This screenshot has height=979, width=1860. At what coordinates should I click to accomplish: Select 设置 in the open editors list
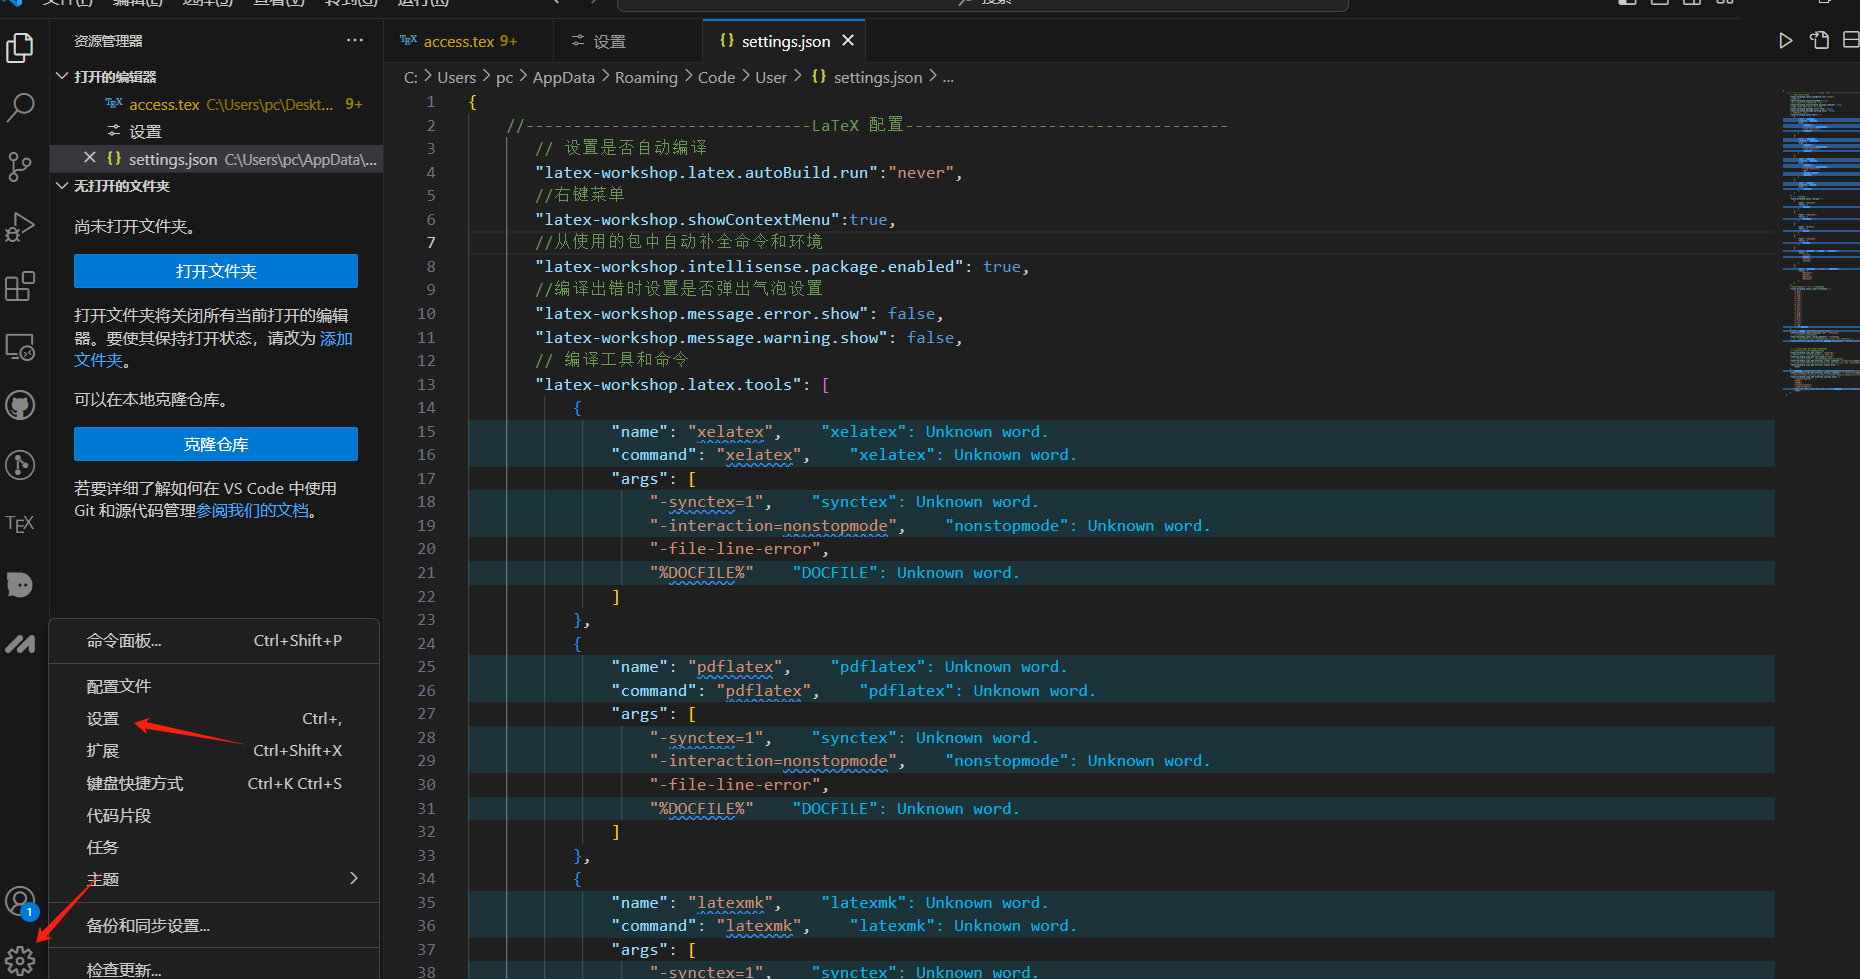tap(217, 131)
